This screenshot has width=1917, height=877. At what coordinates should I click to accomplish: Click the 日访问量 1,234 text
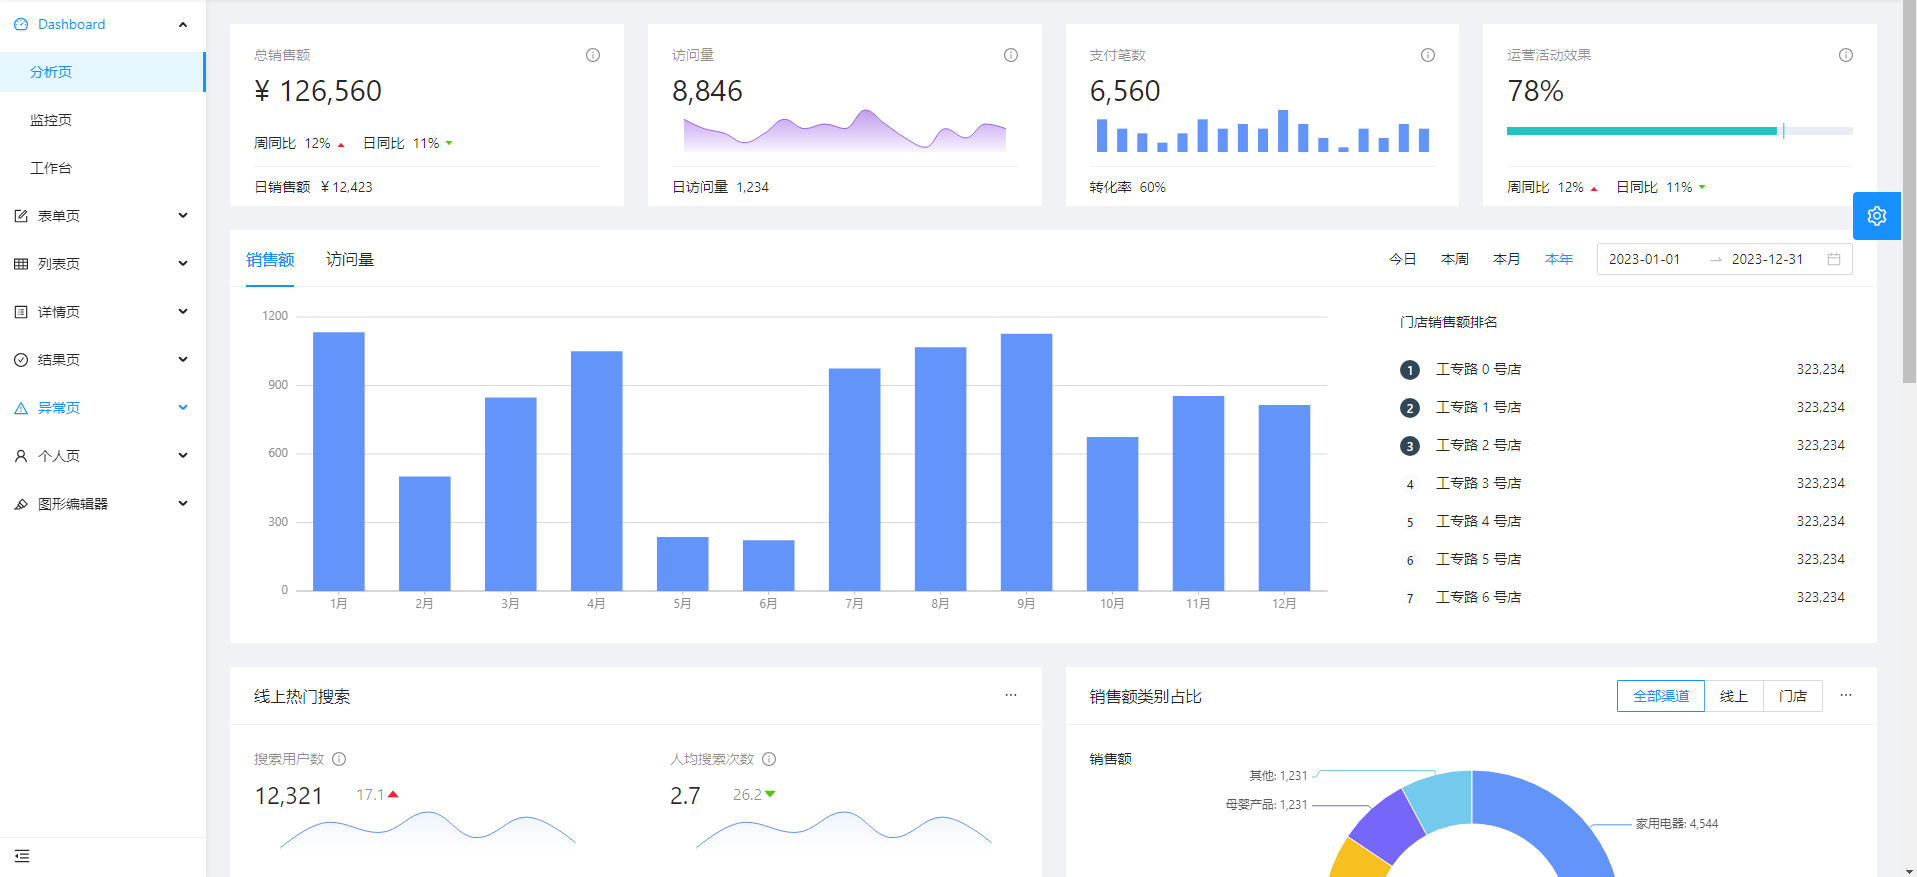coord(720,187)
